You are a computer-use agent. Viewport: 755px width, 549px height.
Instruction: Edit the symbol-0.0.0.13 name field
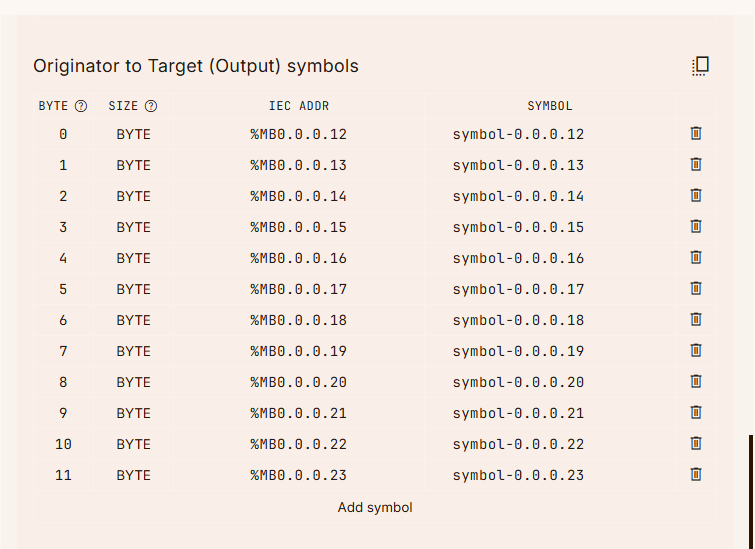518,165
